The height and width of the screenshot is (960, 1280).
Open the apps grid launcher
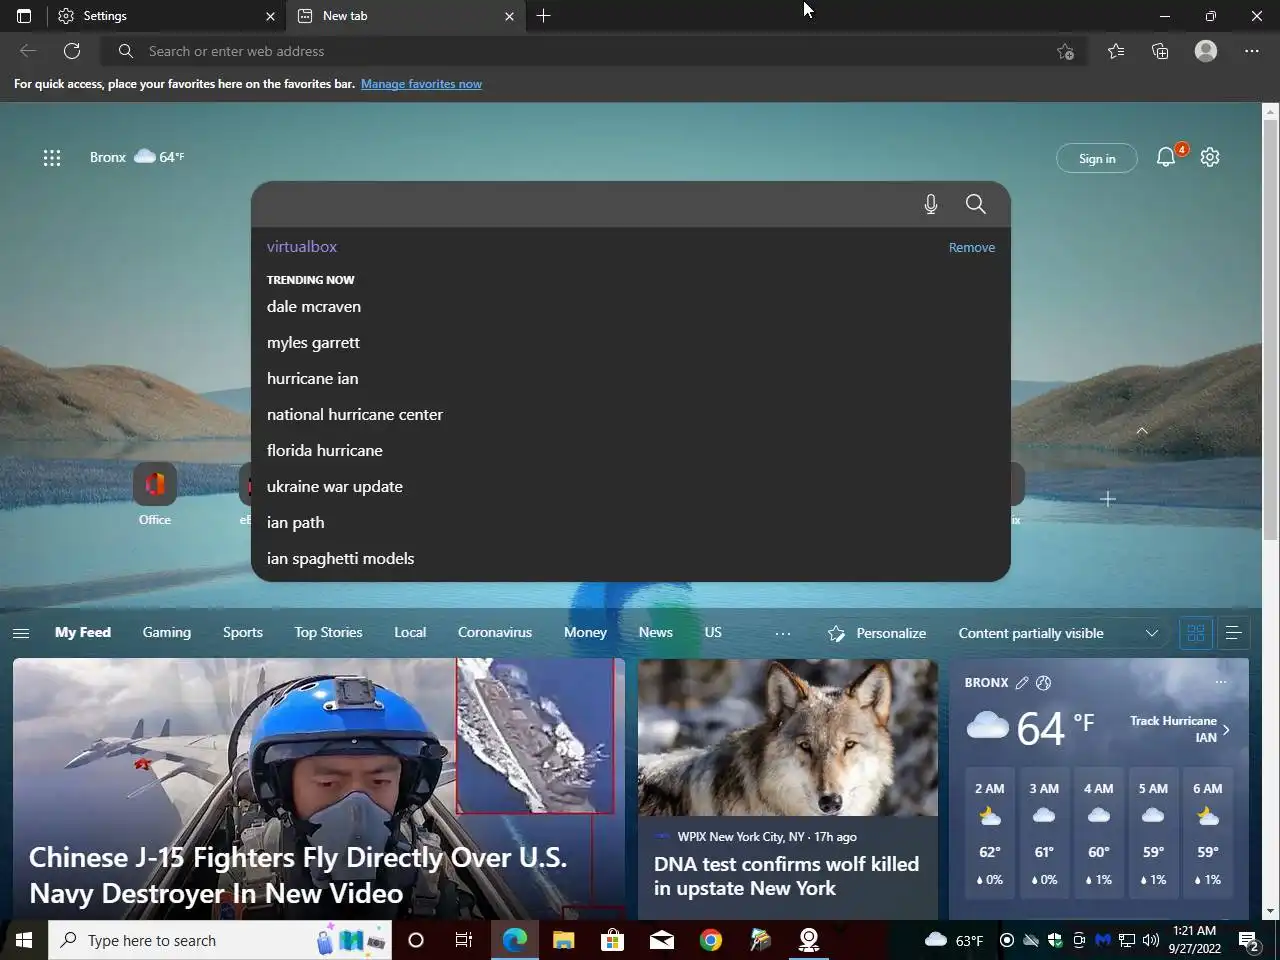pos(52,157)
